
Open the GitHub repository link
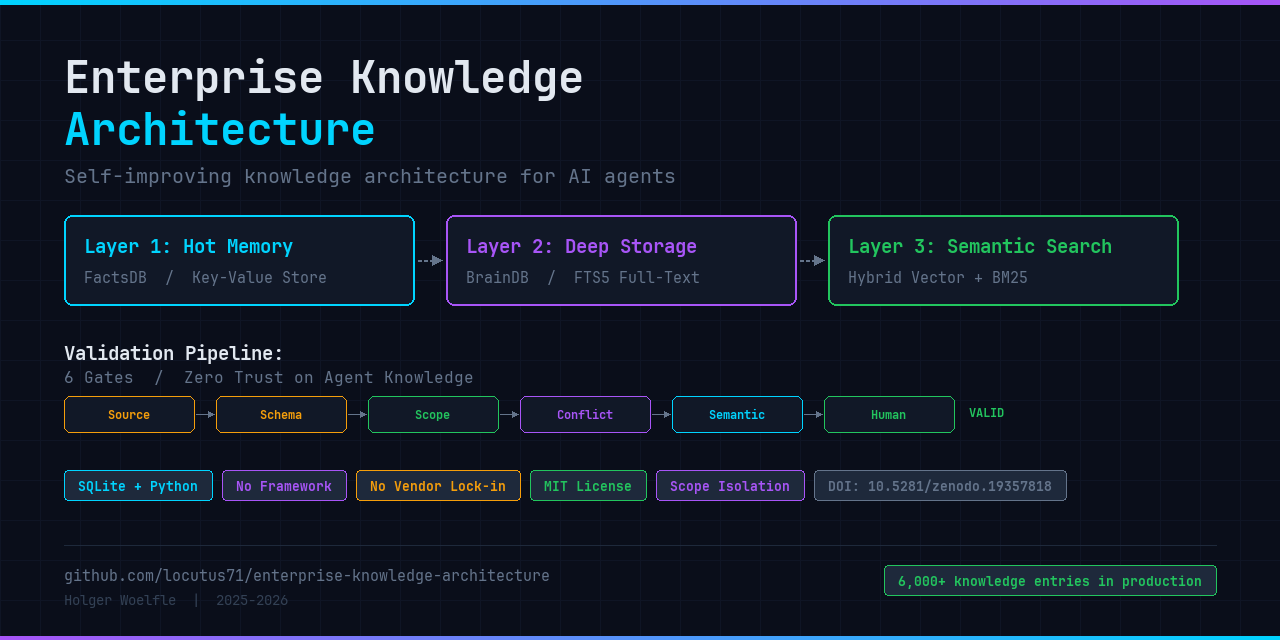pos(306,575)
